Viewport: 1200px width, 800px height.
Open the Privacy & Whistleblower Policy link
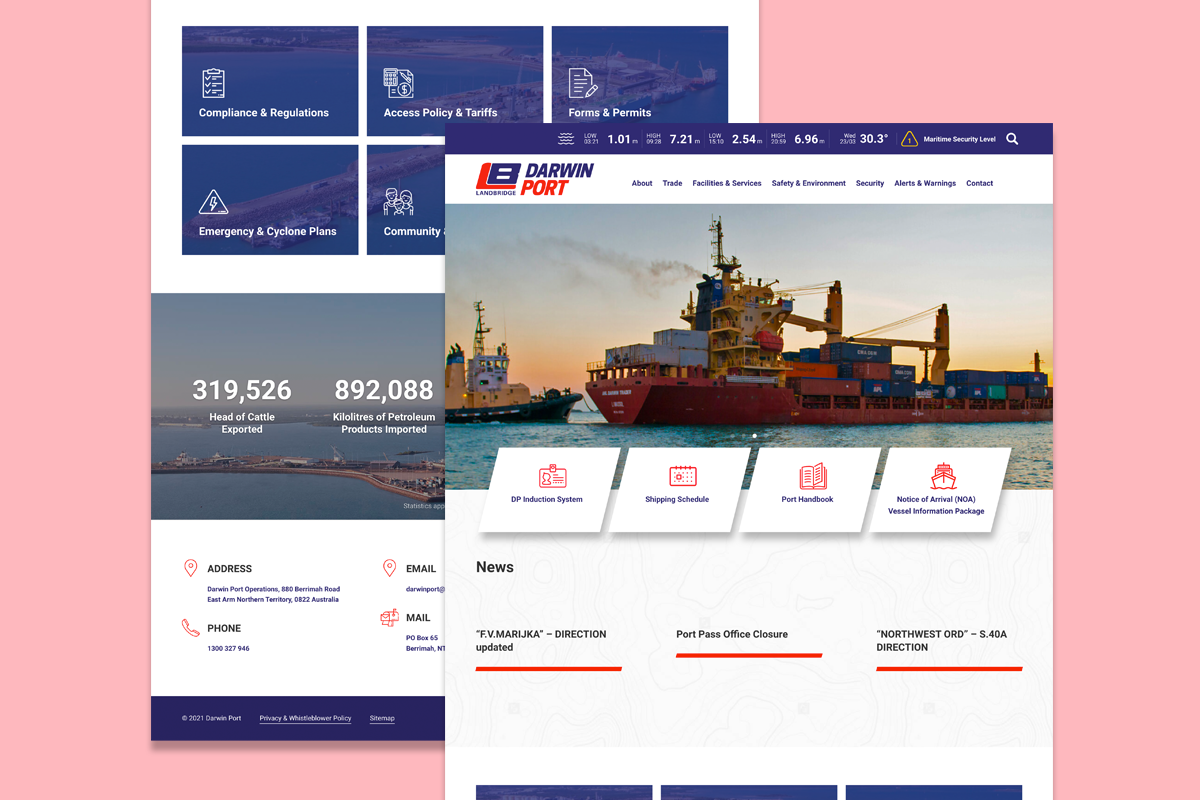point(305,718)
